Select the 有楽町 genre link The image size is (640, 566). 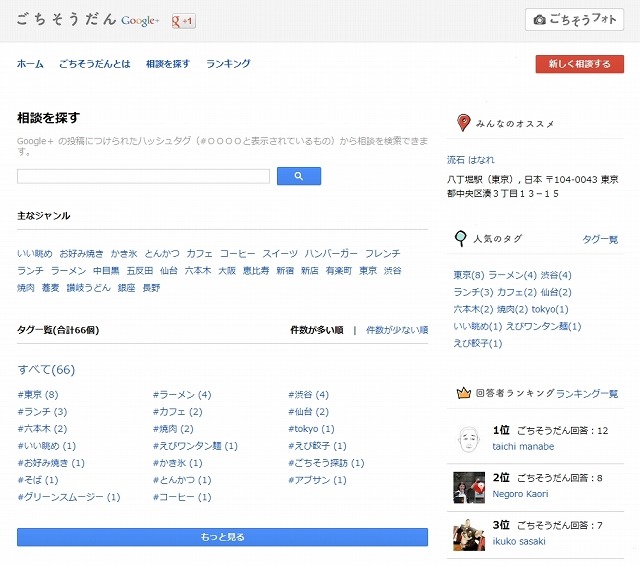pyautogui.click(x=338, y=271)
